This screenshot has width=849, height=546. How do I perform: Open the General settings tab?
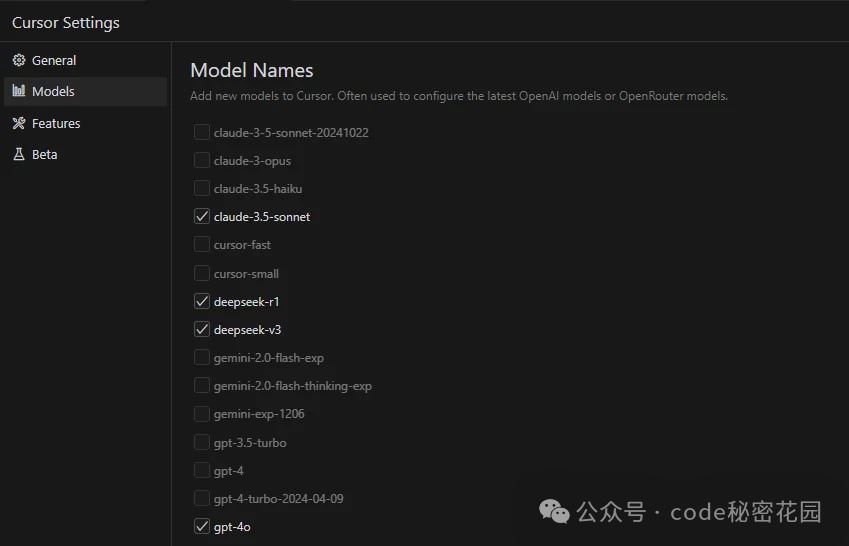click(x=53, y=60)
